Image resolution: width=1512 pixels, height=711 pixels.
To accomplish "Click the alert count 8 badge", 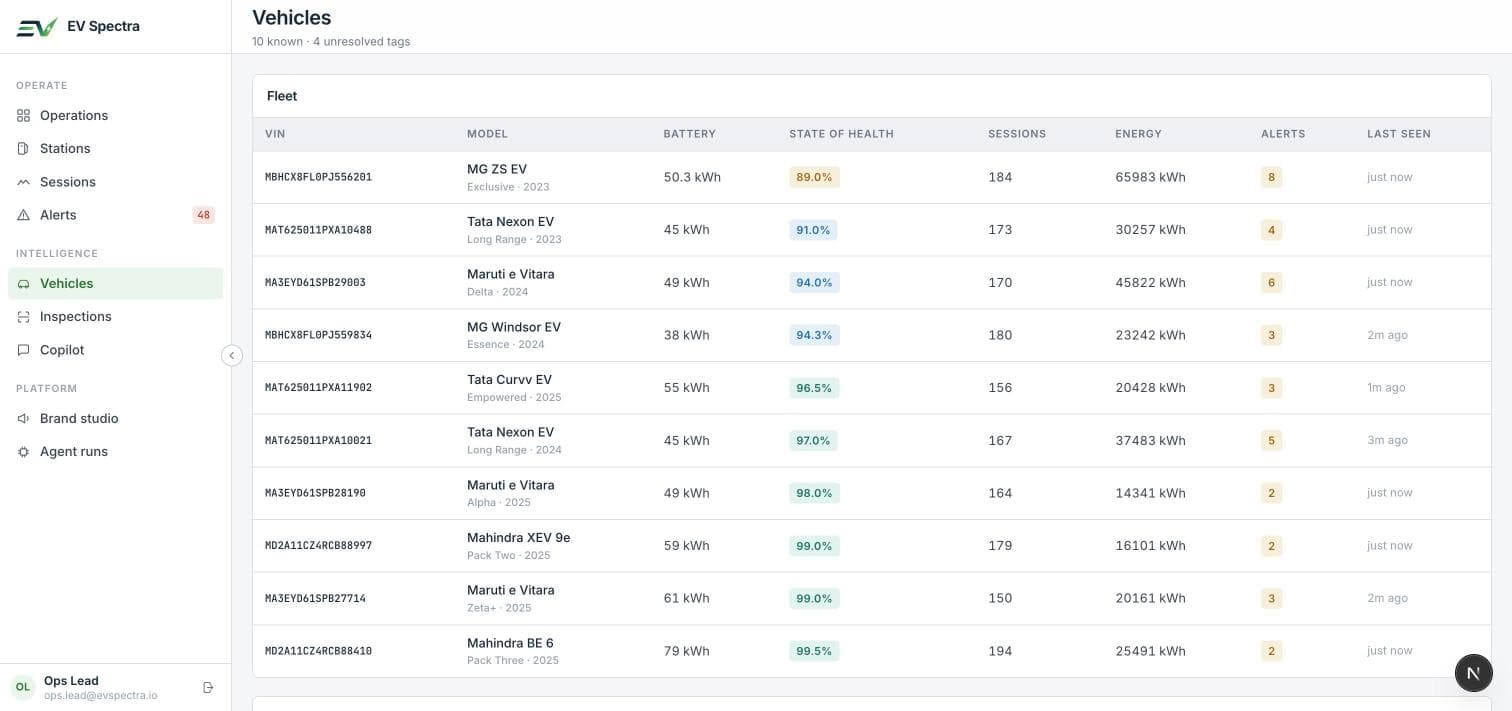I will coord(1271,177).
